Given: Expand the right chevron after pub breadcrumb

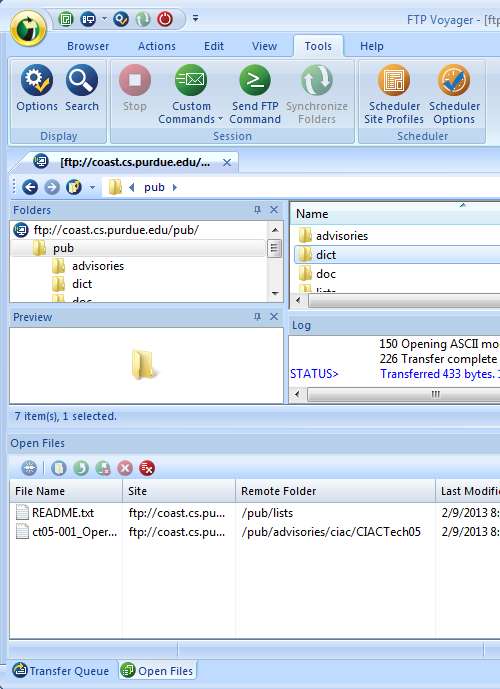Looking at the screenshot, I should pos(174,188).
